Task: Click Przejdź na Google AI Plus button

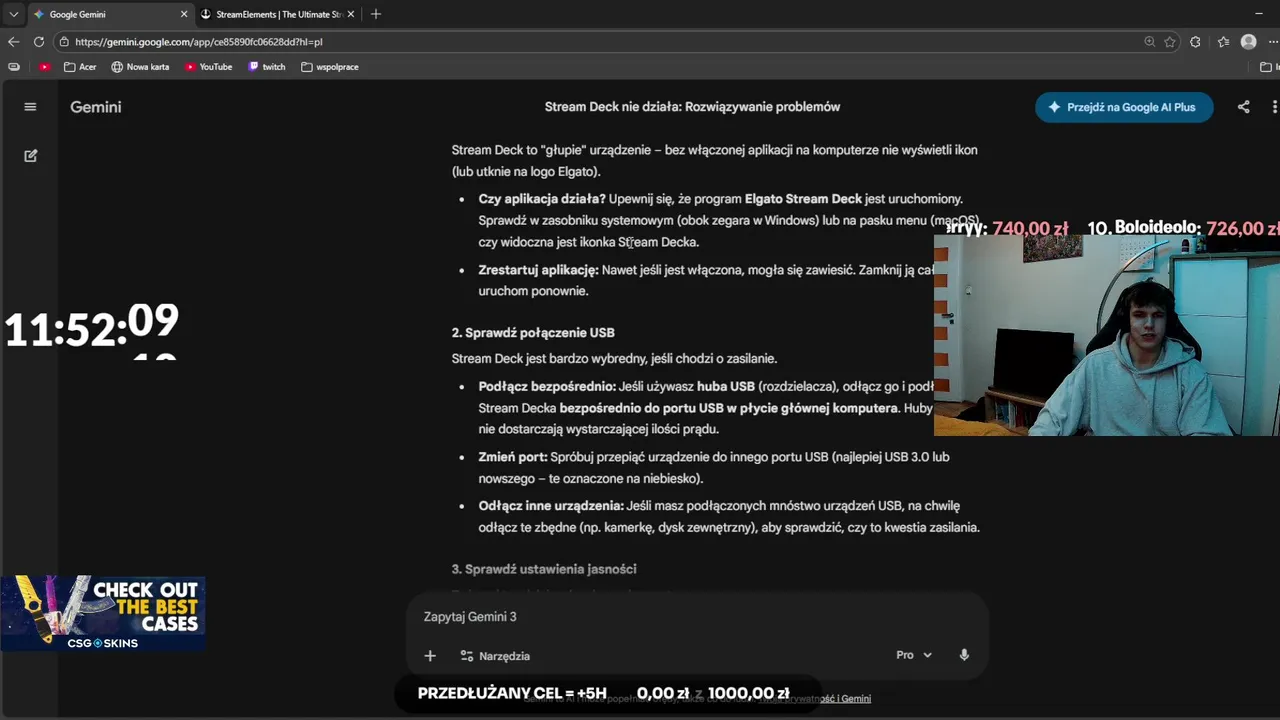Action: 1124,107
